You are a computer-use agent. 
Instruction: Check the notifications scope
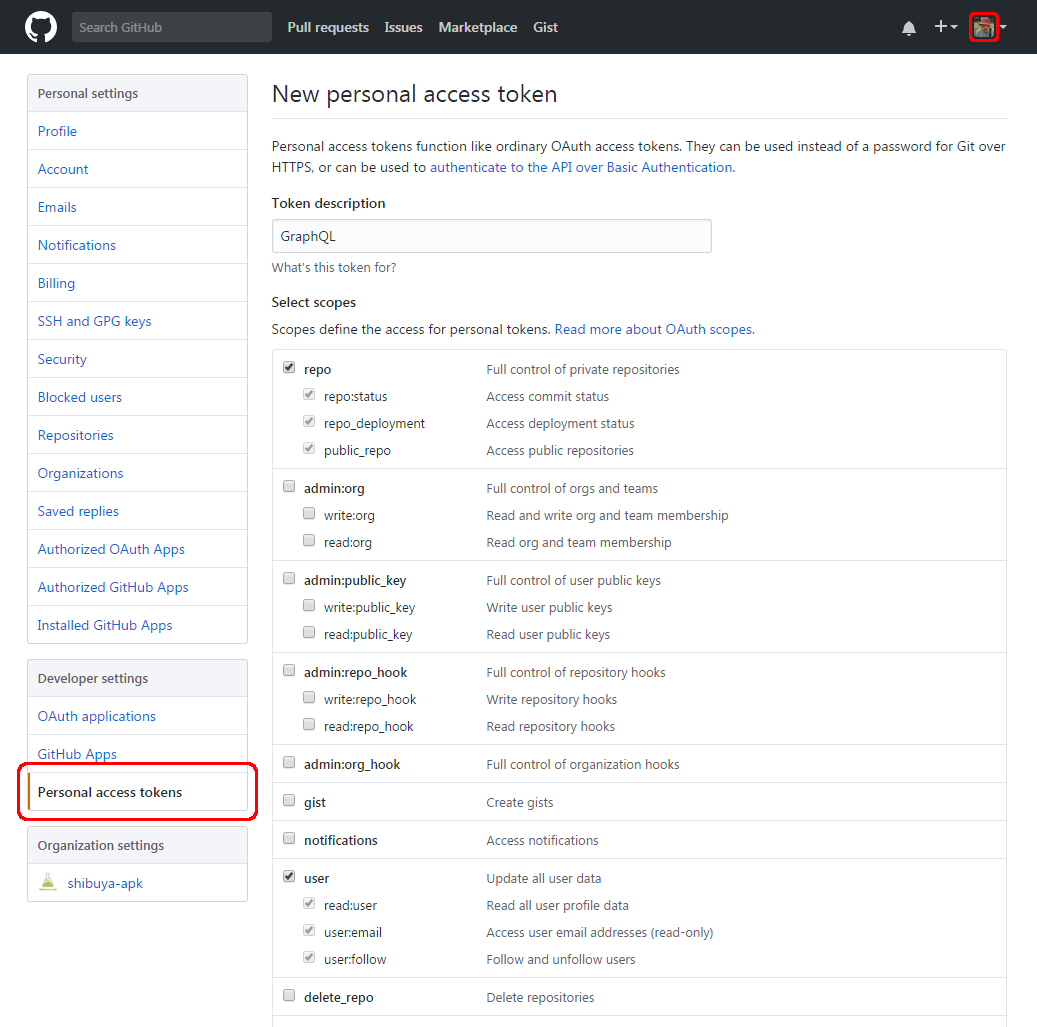click(x=289, y=837)
